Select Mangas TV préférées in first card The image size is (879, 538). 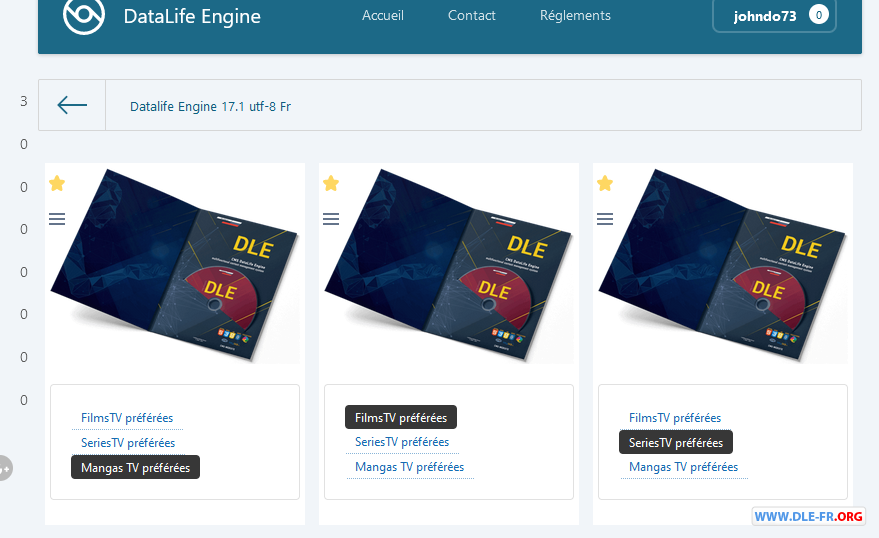[135, 467]
